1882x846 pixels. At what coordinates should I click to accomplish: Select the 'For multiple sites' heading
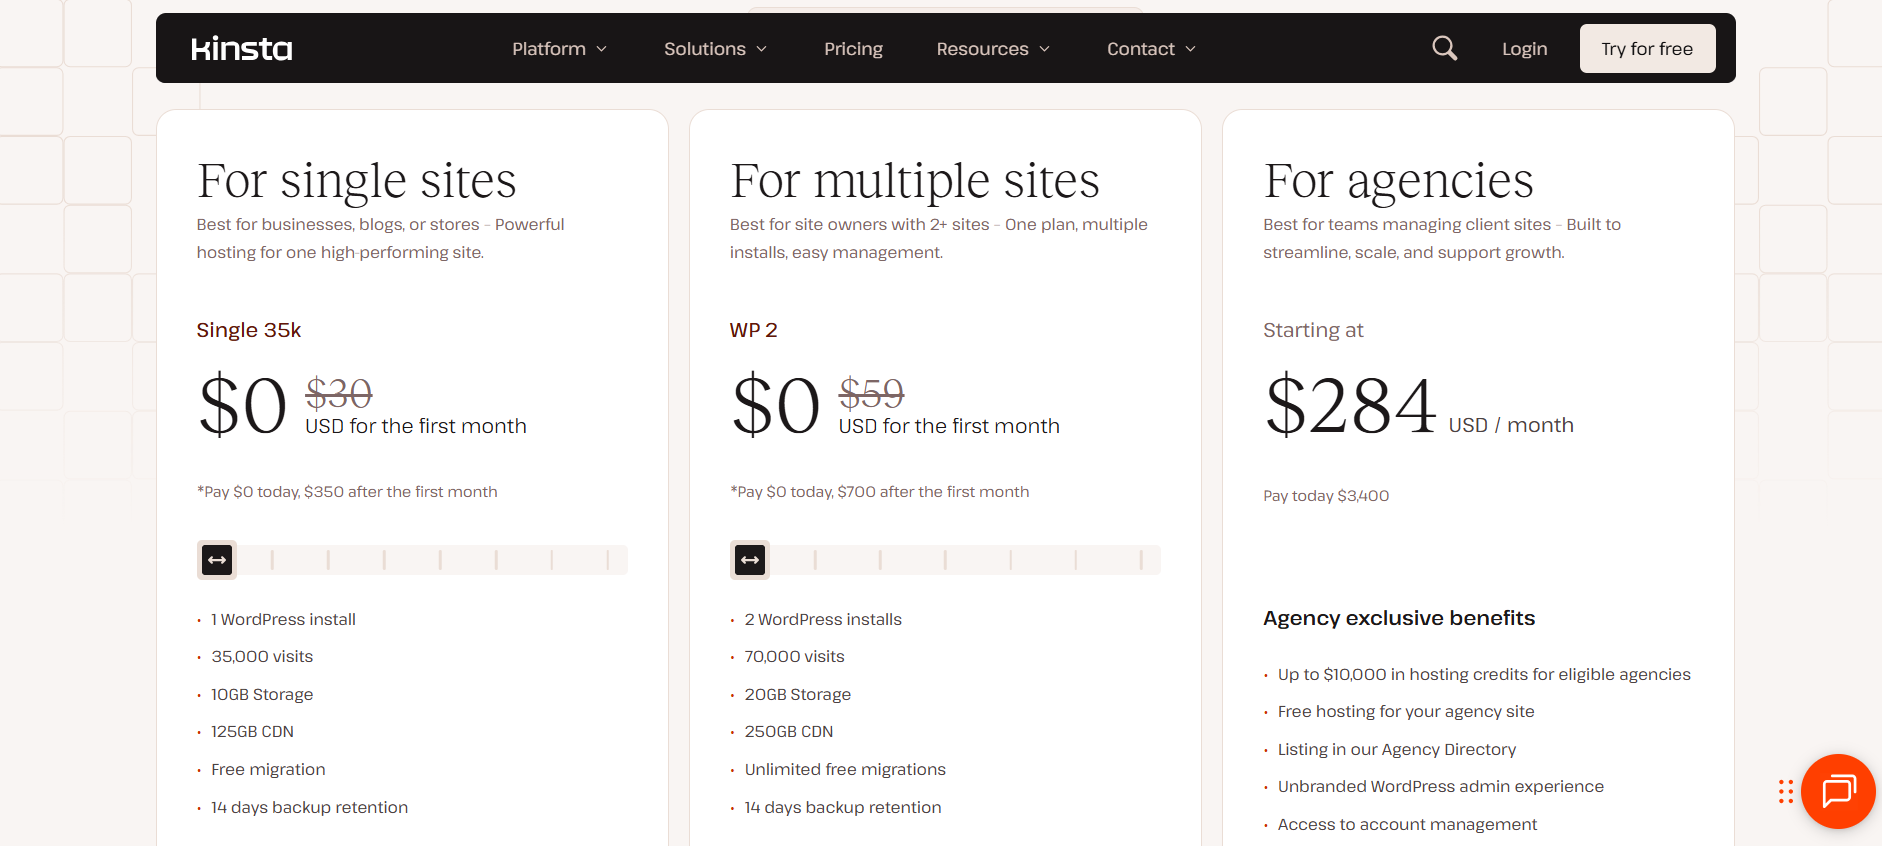(x=914, y=181)
